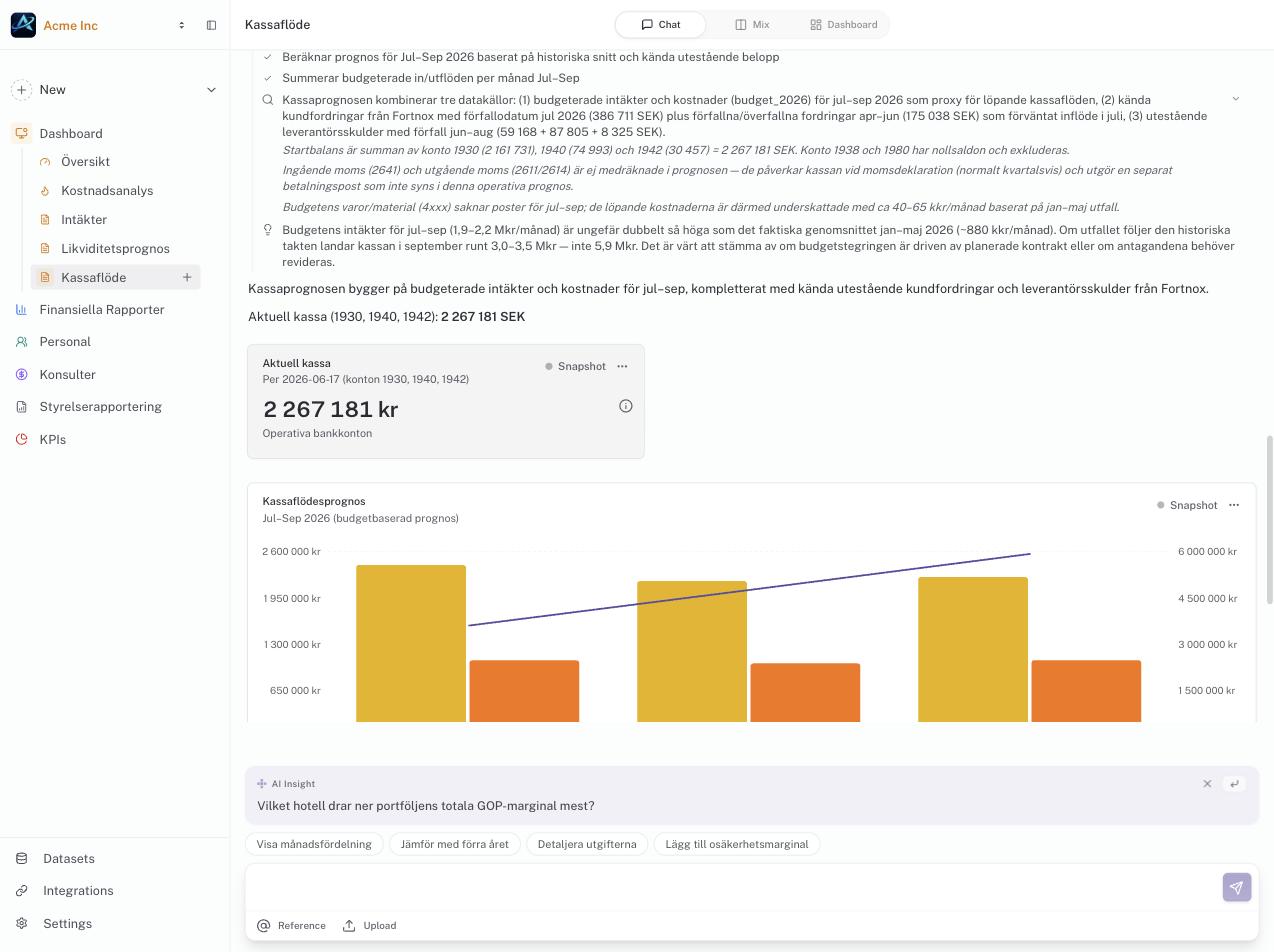Collapse the sidebar with the panel icon

coord(211,25)
